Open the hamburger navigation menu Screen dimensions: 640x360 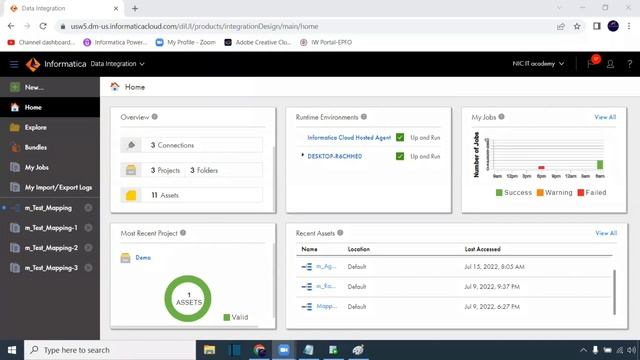(x=14, y=64)
